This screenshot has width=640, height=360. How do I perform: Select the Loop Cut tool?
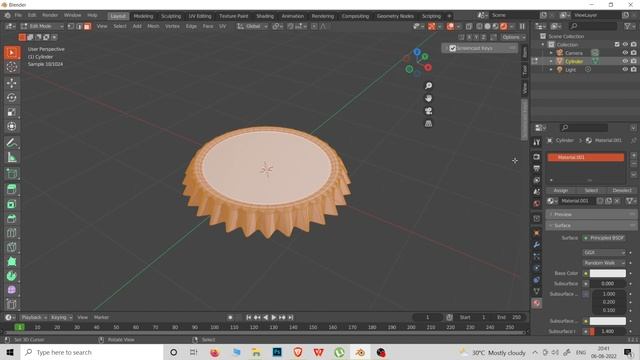point(11,233)
